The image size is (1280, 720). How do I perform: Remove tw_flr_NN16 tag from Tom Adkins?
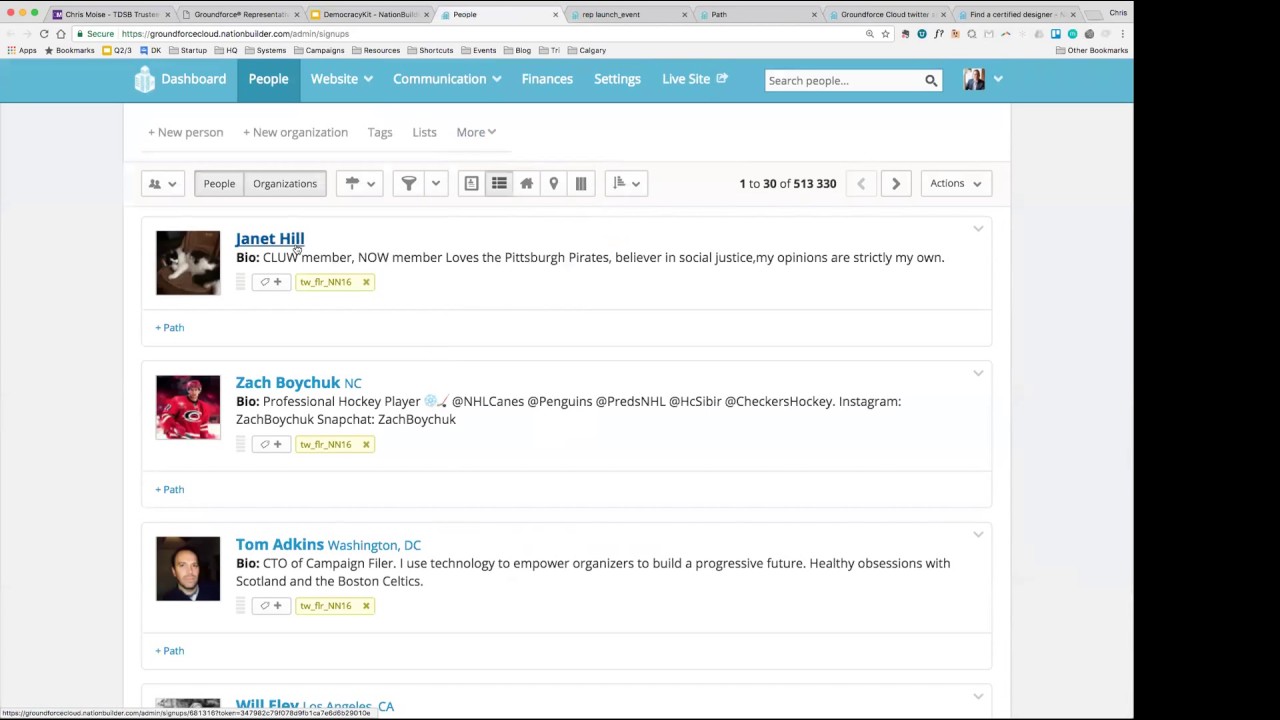coord(366,606)
